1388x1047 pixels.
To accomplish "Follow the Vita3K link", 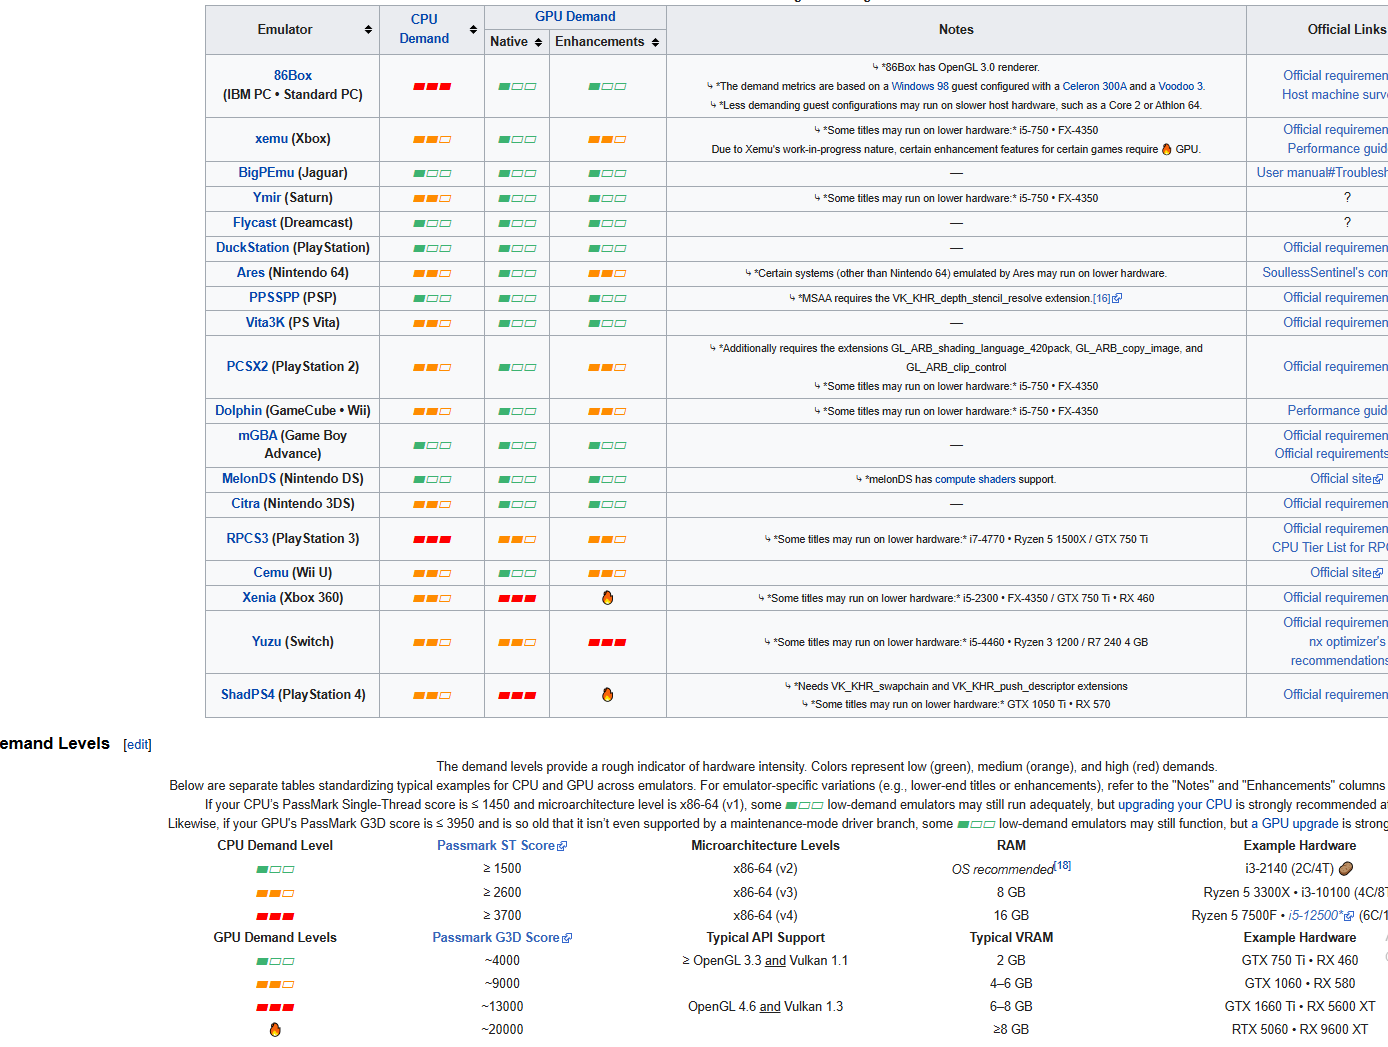I will pyautogui.click(x=265, y=323).
